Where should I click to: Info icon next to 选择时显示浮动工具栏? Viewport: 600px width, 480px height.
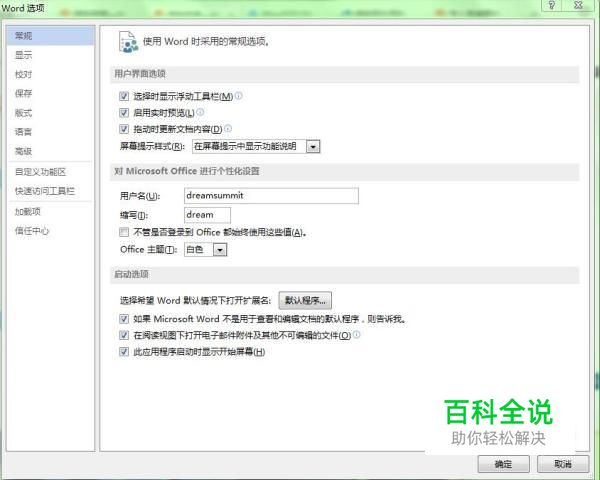tap(238, 96)
